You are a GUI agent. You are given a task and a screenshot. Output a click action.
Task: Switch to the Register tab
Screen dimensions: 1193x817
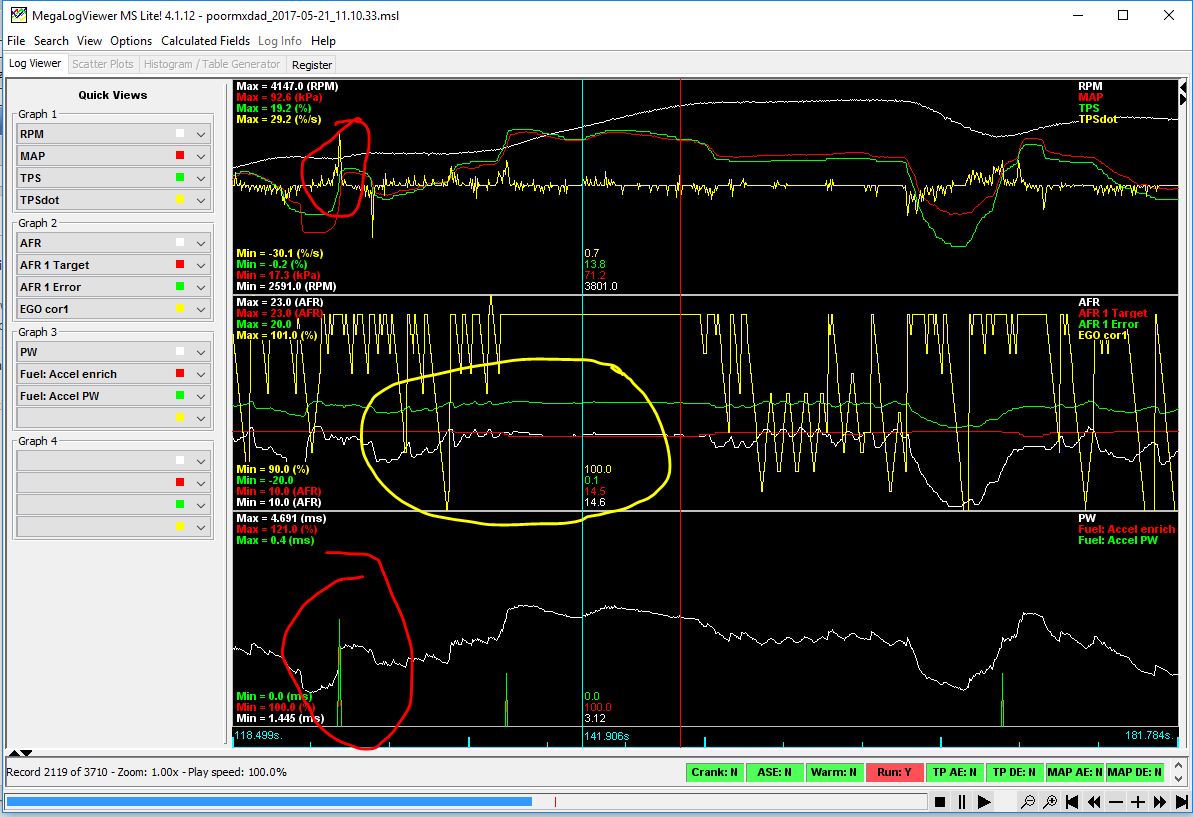[x=312, y=64]
